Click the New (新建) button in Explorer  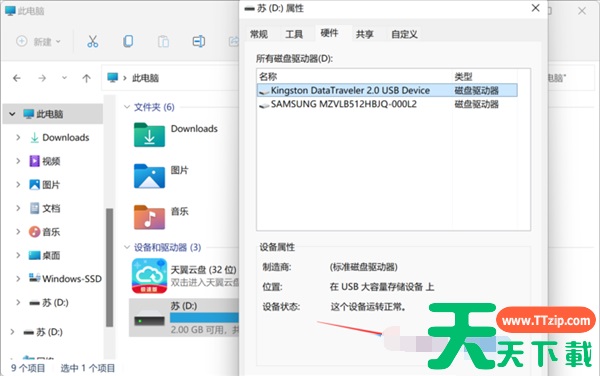click(x=38, y=41)
